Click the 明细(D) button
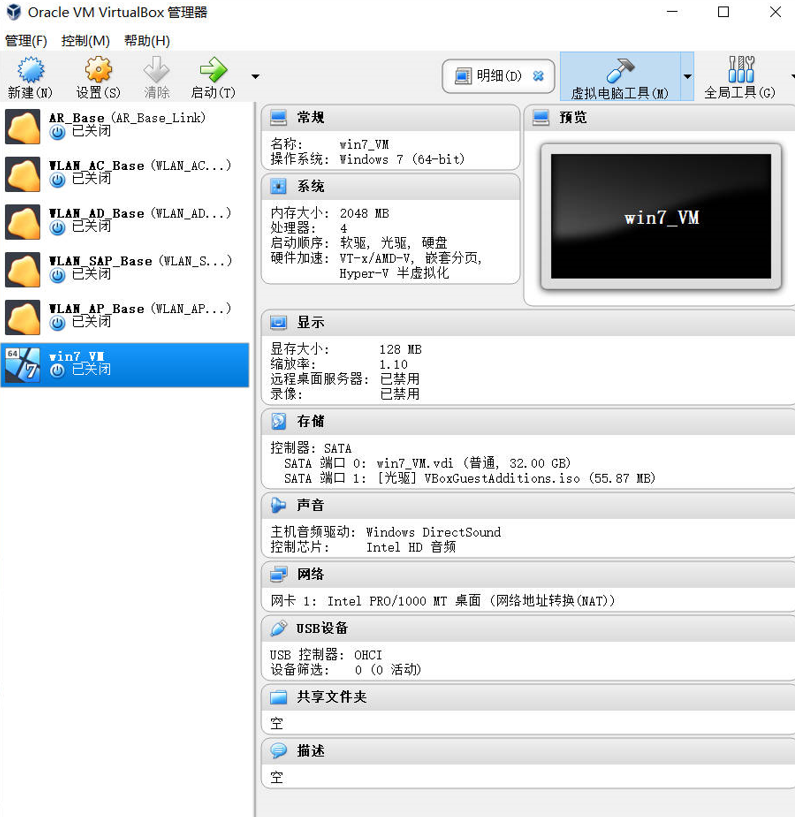 [x=488, y=76]
